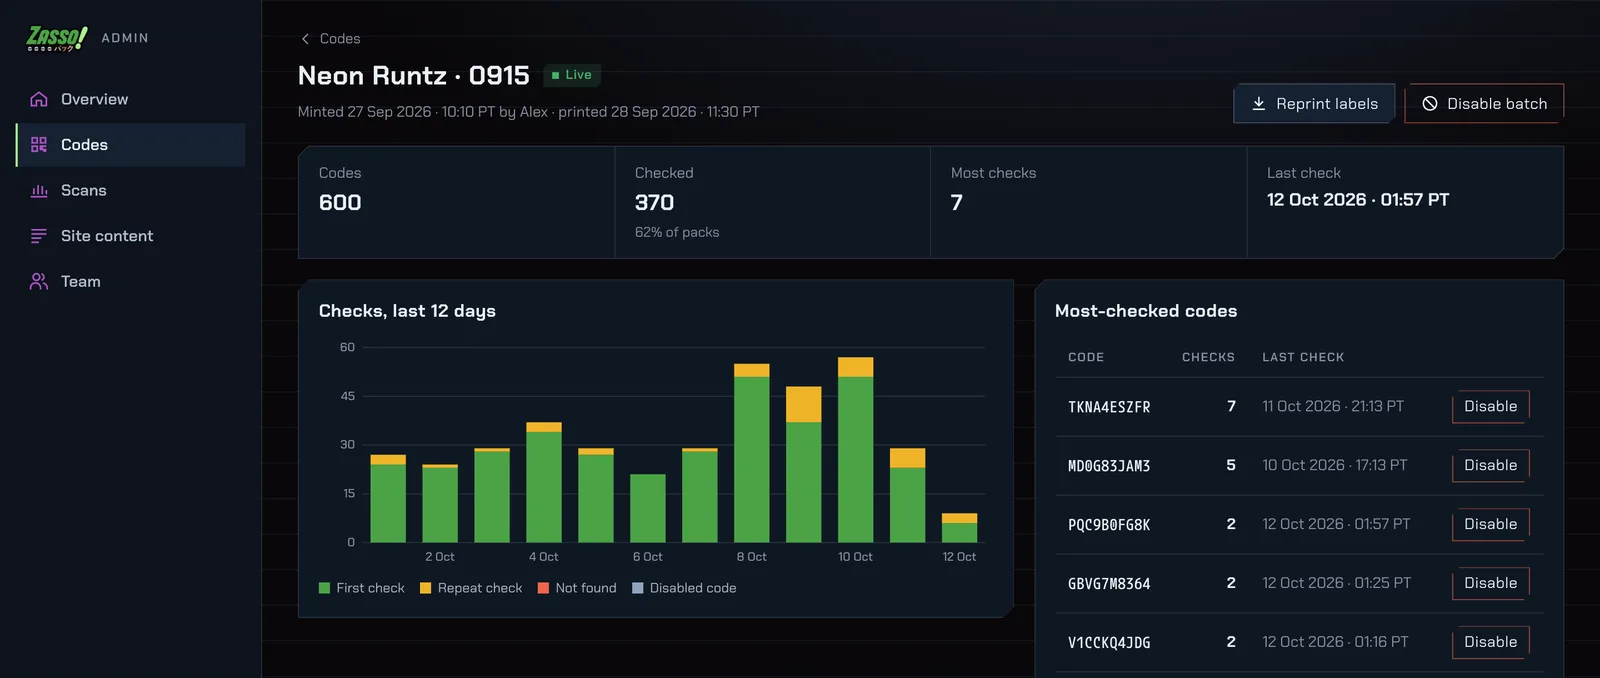Click the LAST CHECK column header

coord(1303,357)
